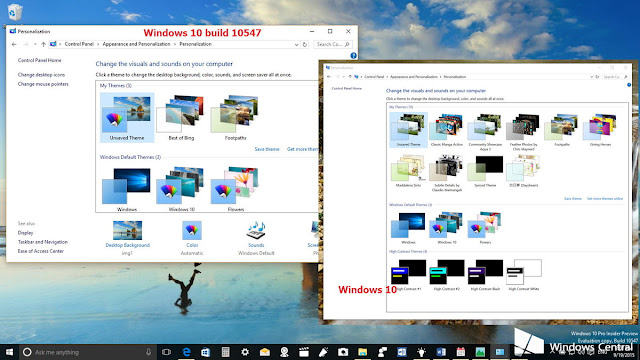The image size is (640, 360).
Task: Open Recycle Bin desktop icon
Action: (15, 12)
